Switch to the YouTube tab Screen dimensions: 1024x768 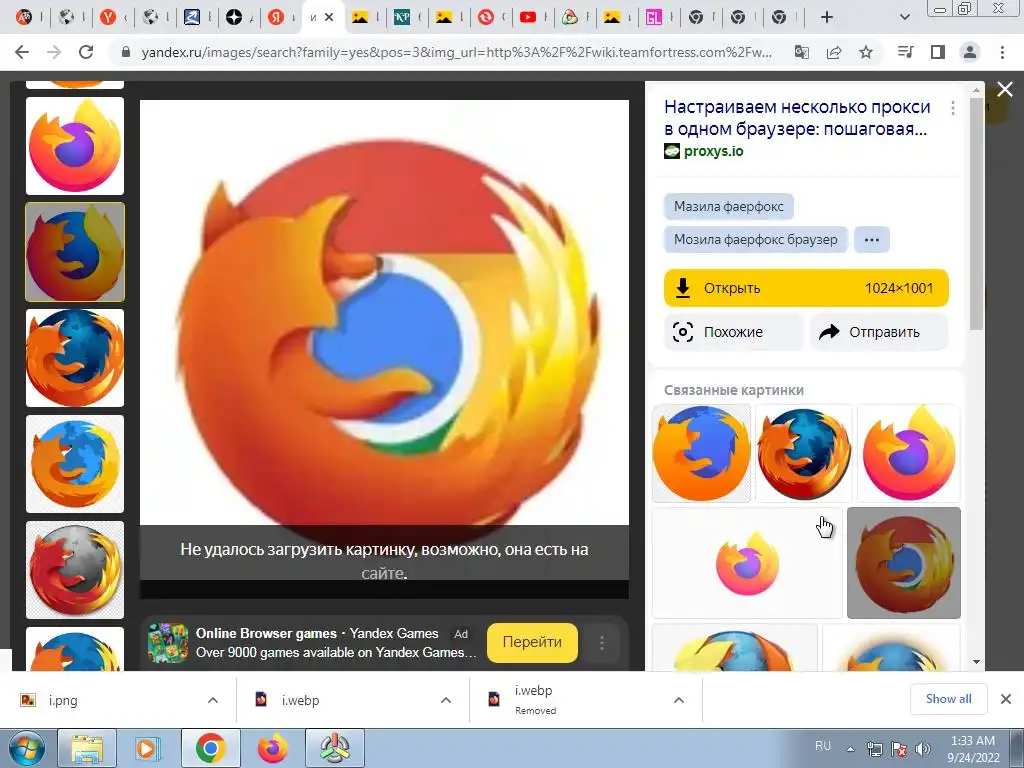528,18
